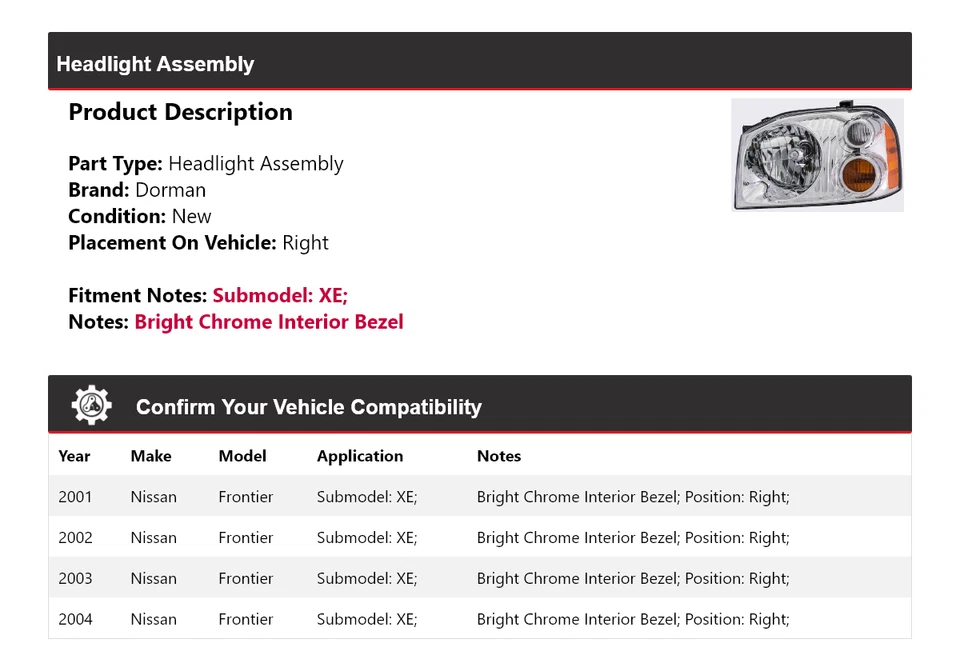960x671 pixels.
Task: Click the Year column header
Action: [74, 456]
